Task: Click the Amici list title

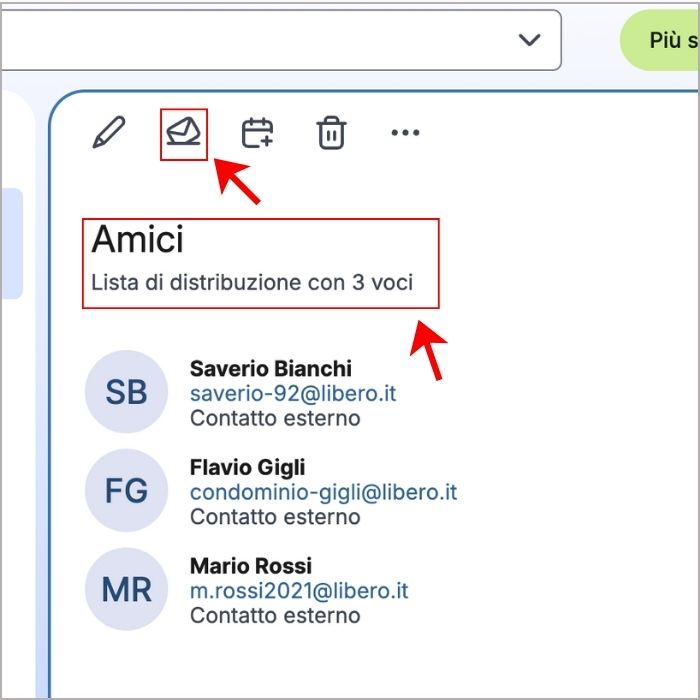Action: [x=138, y=239]
